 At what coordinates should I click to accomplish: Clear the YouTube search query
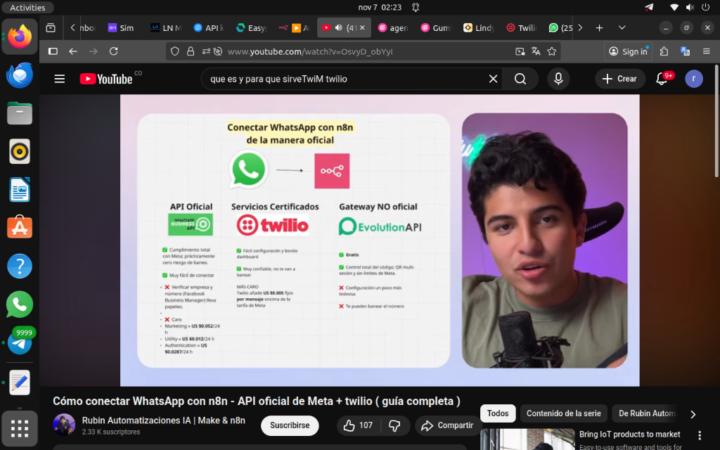pos(493,79)
